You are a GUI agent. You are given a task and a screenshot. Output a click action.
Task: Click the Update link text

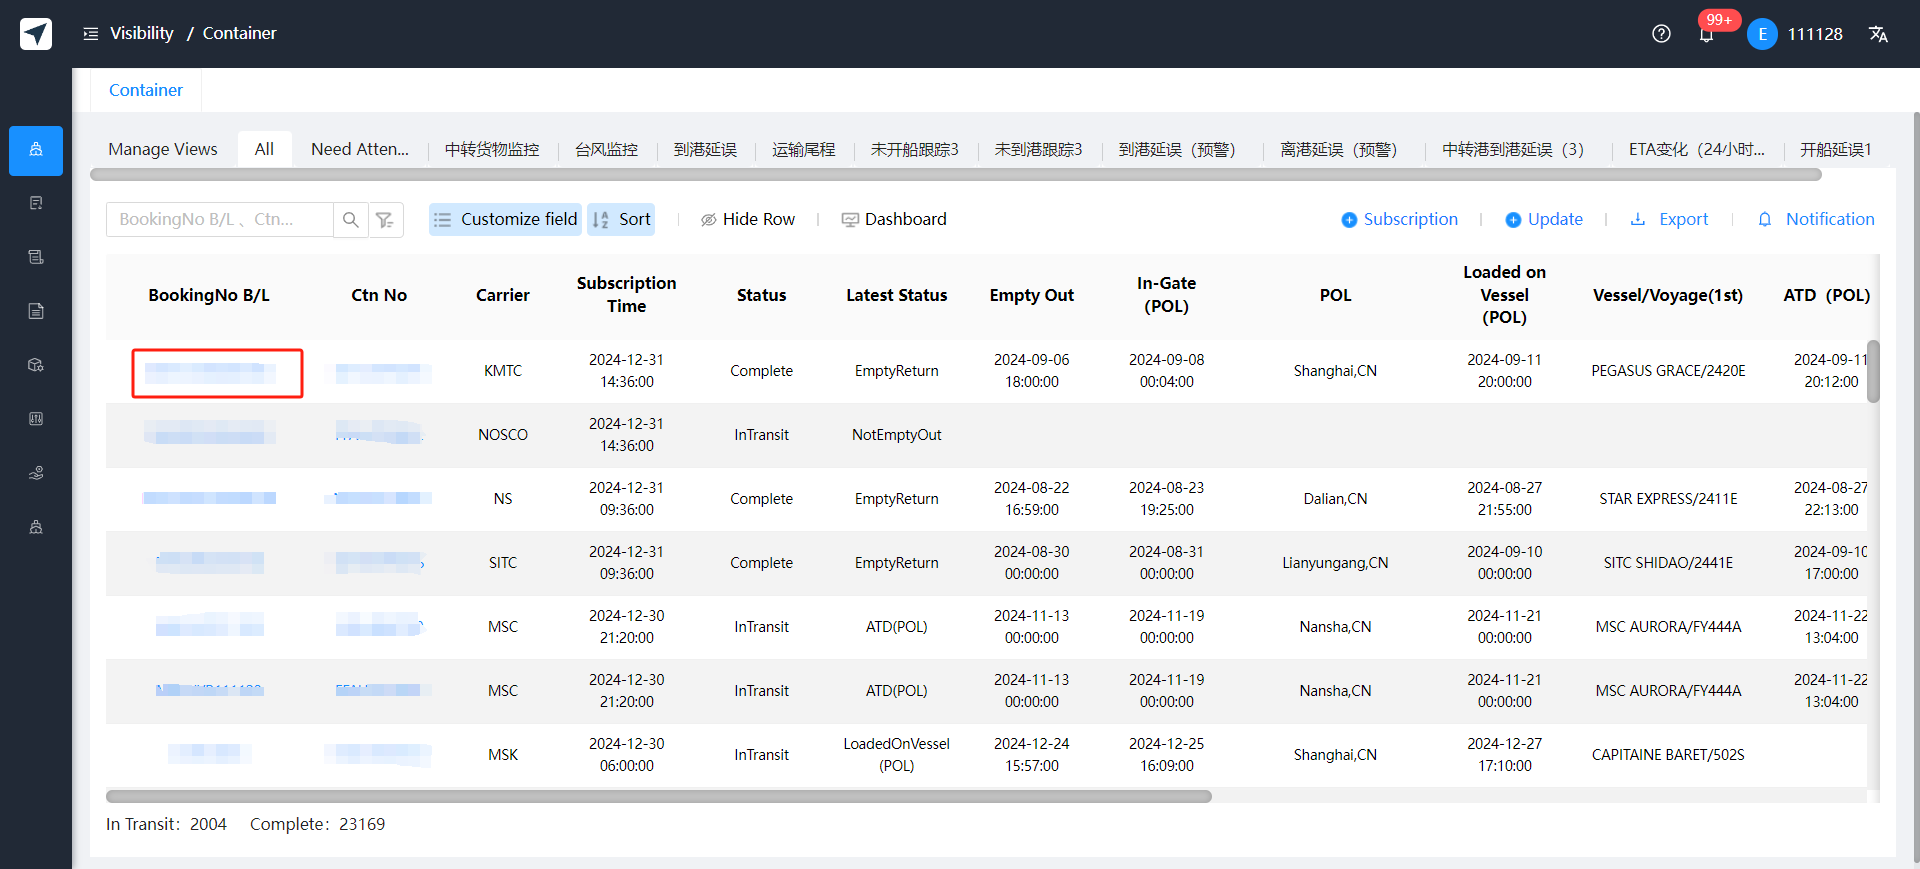coord(1555,219)
